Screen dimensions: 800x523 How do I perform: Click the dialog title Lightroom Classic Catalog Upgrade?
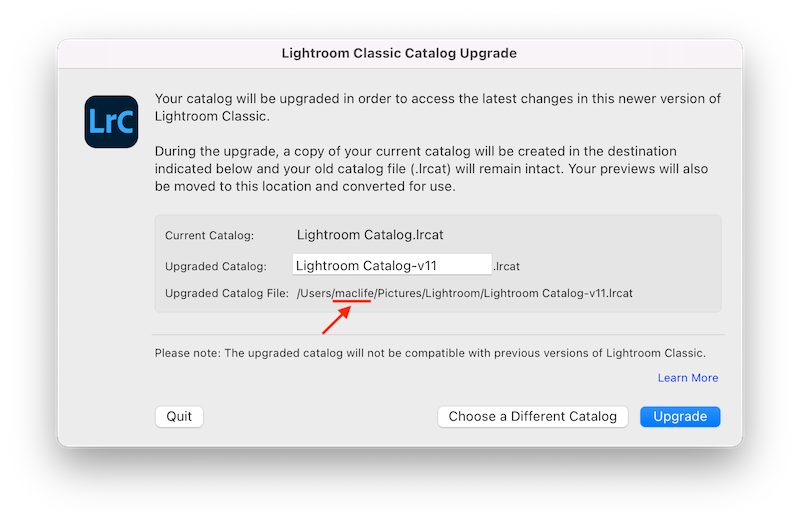click(399, 51)
